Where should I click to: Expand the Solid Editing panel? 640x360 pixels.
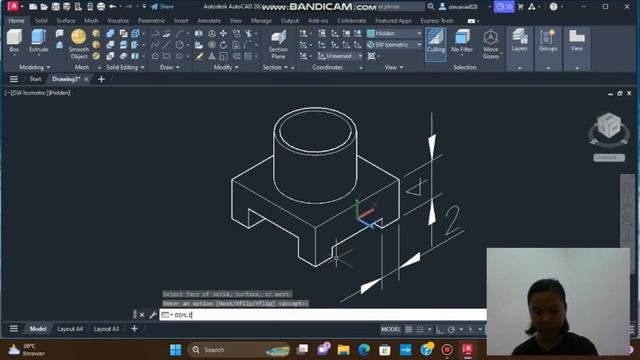125,67
